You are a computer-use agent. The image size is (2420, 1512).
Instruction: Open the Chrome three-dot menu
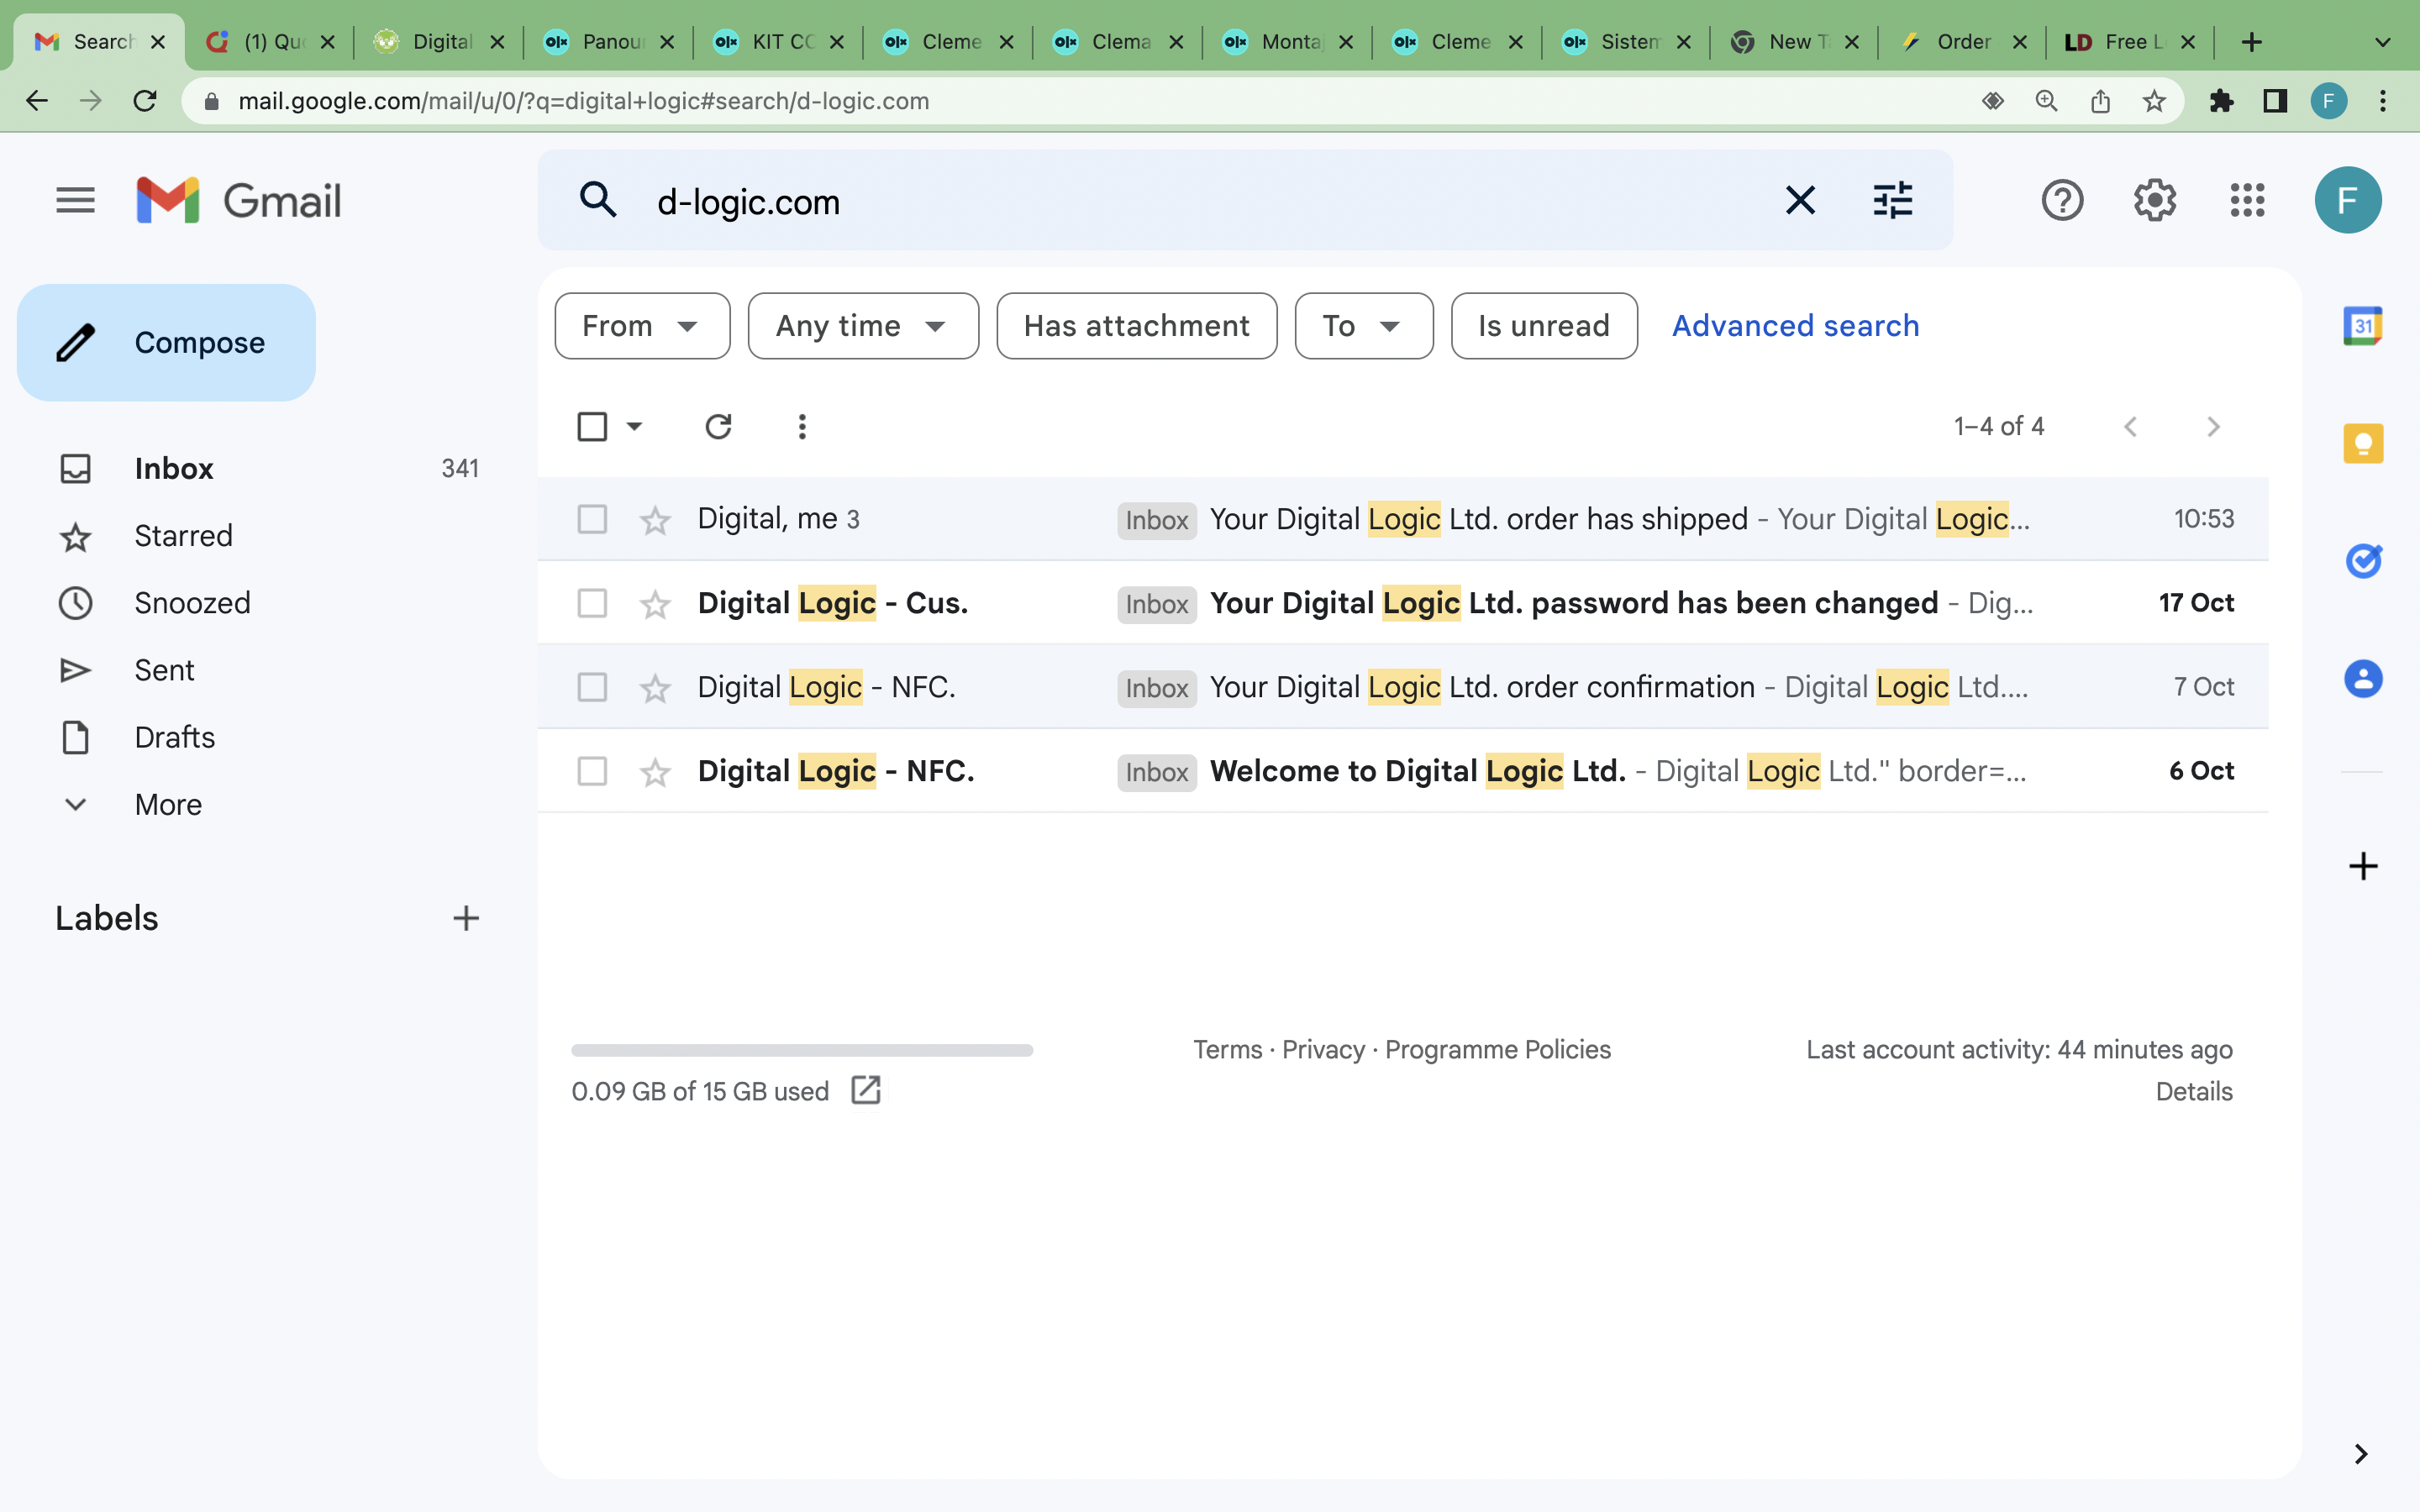[x=2383, y=101]
